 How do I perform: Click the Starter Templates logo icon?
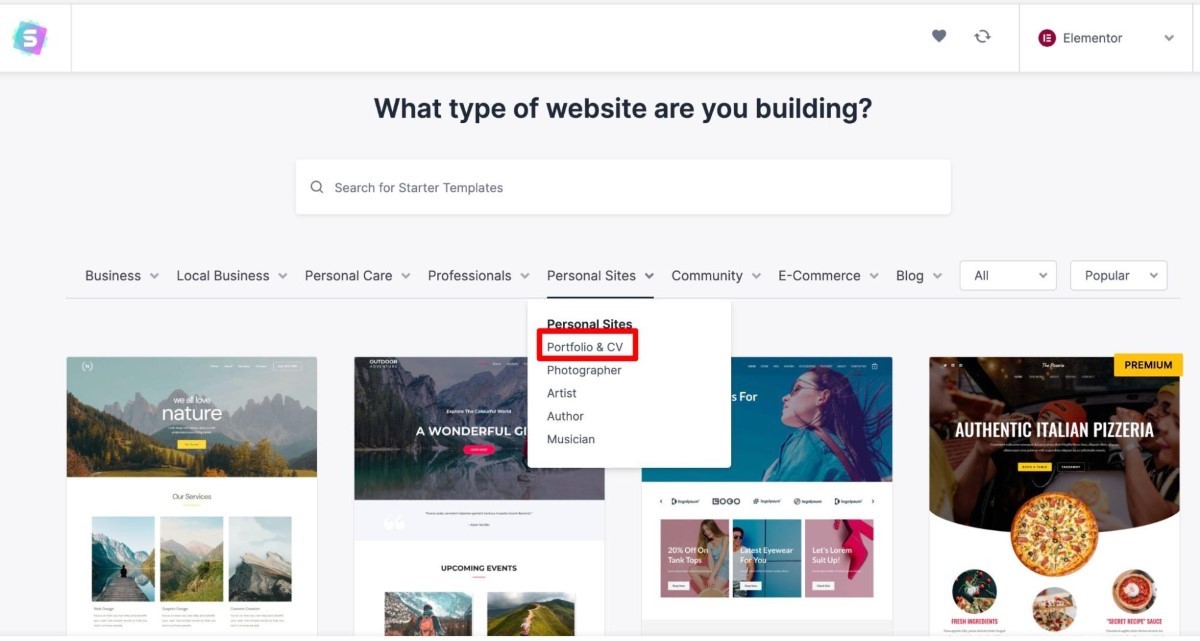(30, 38)
